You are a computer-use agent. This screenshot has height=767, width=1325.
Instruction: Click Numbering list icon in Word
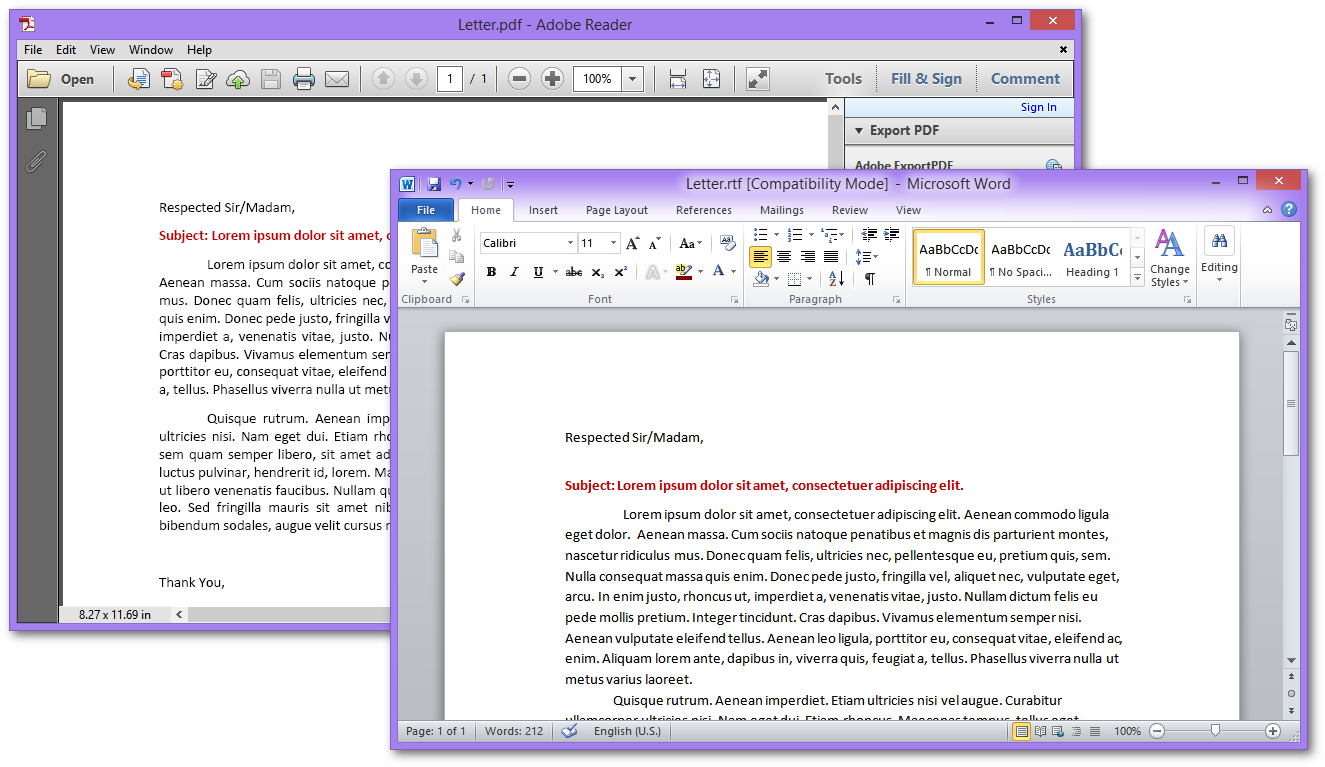[x=794, y=235]
